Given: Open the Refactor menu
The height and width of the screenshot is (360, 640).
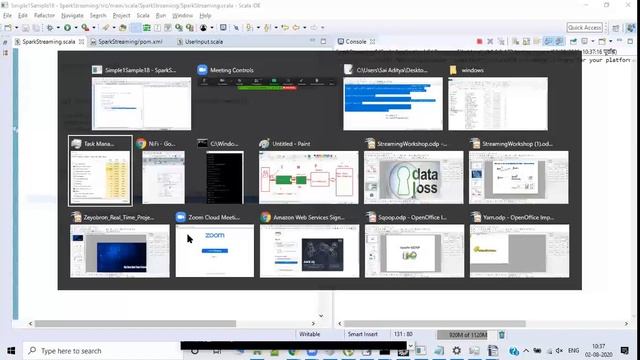Looking at the screenshot, I should pos(44,16).
